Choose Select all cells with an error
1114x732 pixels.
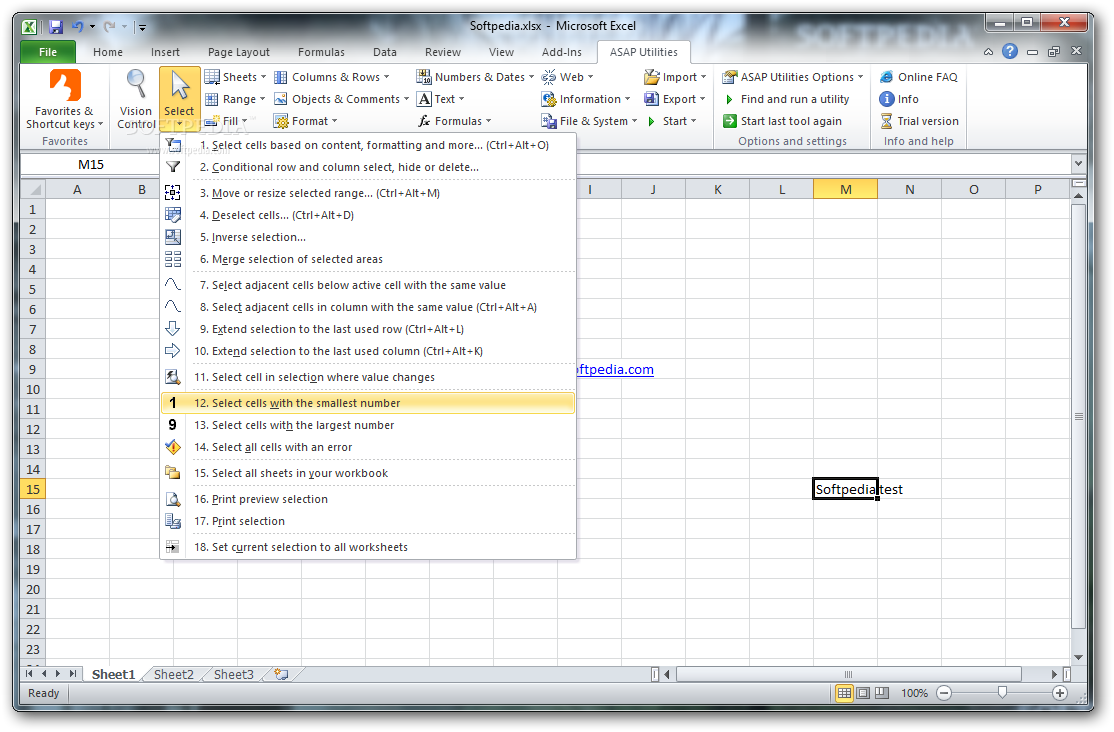click(x=368, y=447)
